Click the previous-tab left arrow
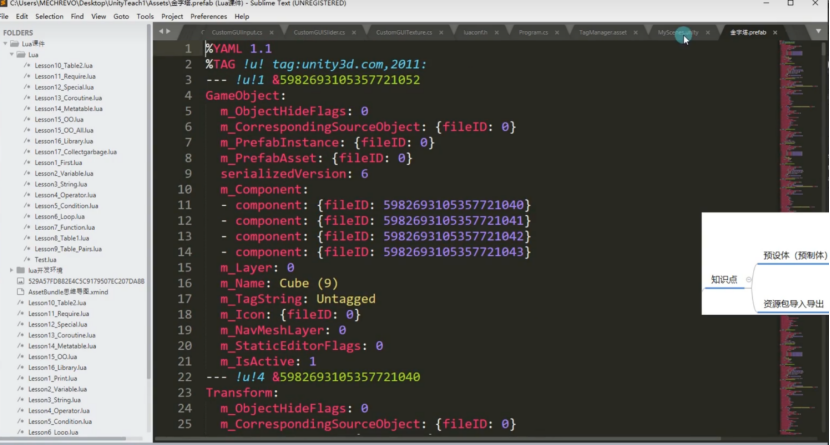The height and width of the screenshot is (445, 830). tap(161, 32)
